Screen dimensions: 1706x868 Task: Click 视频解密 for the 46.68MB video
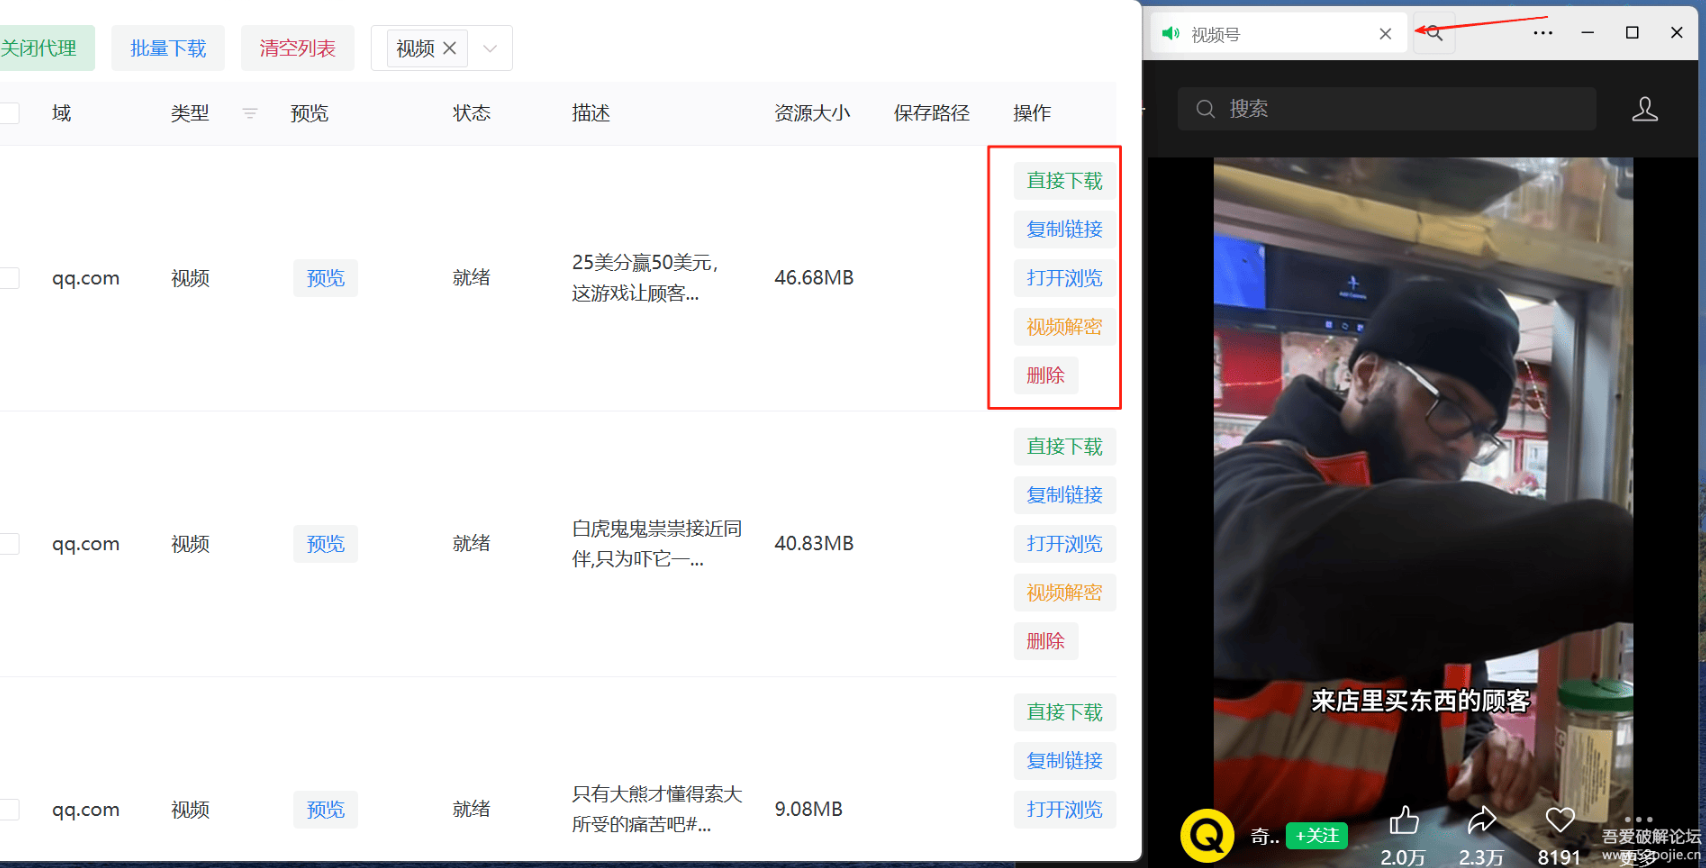(1064, 327)
